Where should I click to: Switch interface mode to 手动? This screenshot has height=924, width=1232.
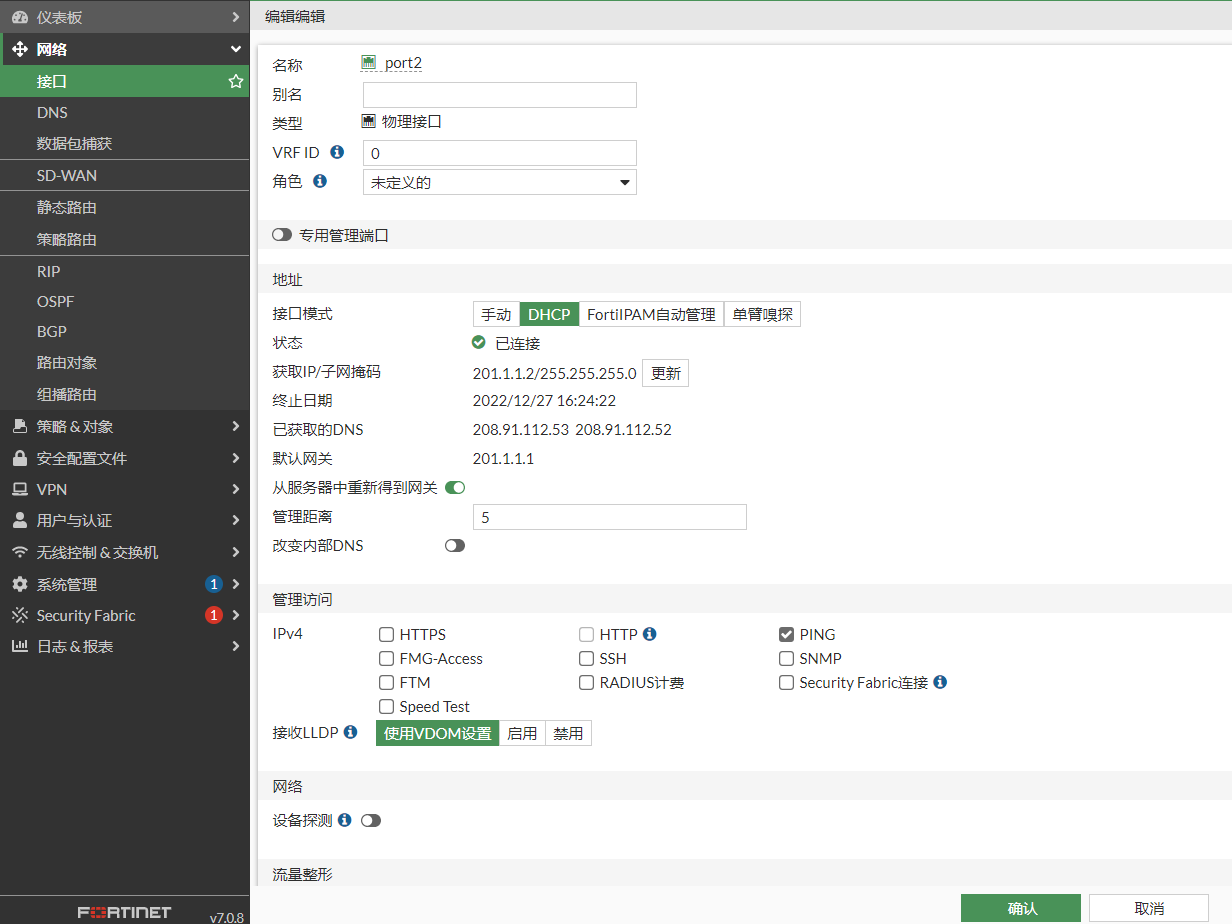(x=496, y=314)
